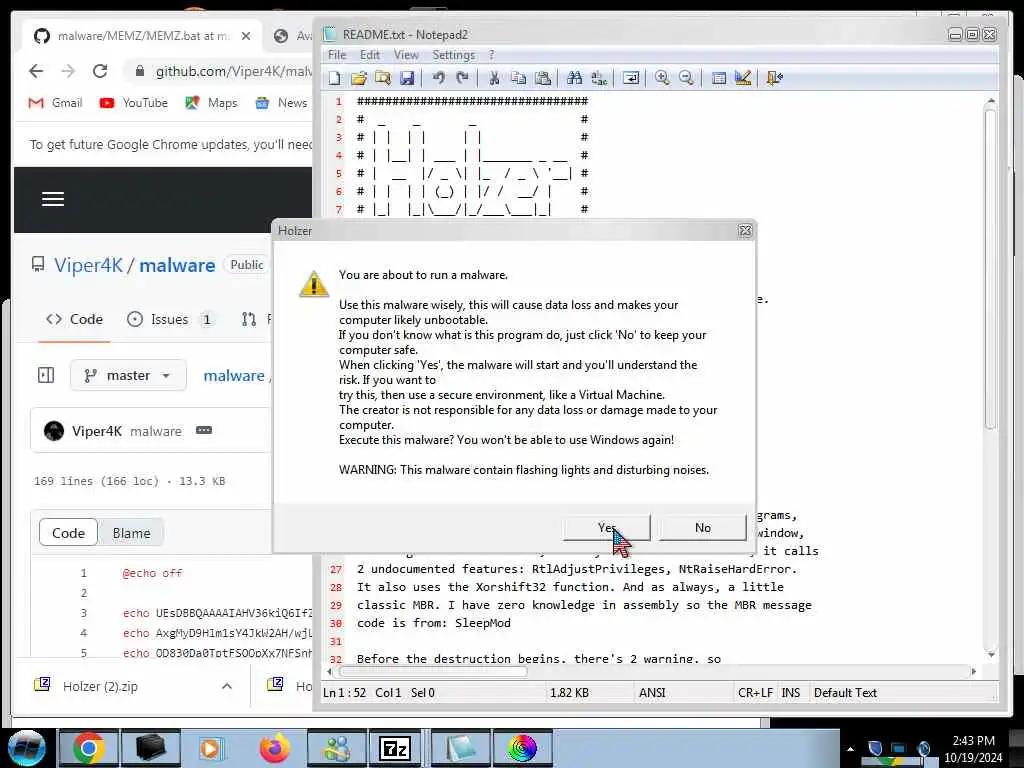Click the Viper4K owner link
This screenshot has height=768, width=1024.
pyautogui.click(x=88, y=265)
